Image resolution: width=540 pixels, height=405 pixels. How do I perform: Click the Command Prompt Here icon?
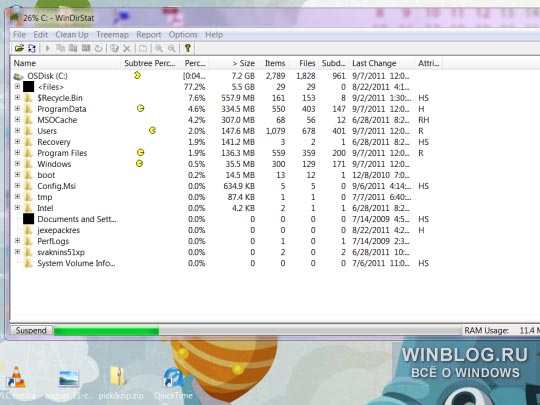click(85, 48)
